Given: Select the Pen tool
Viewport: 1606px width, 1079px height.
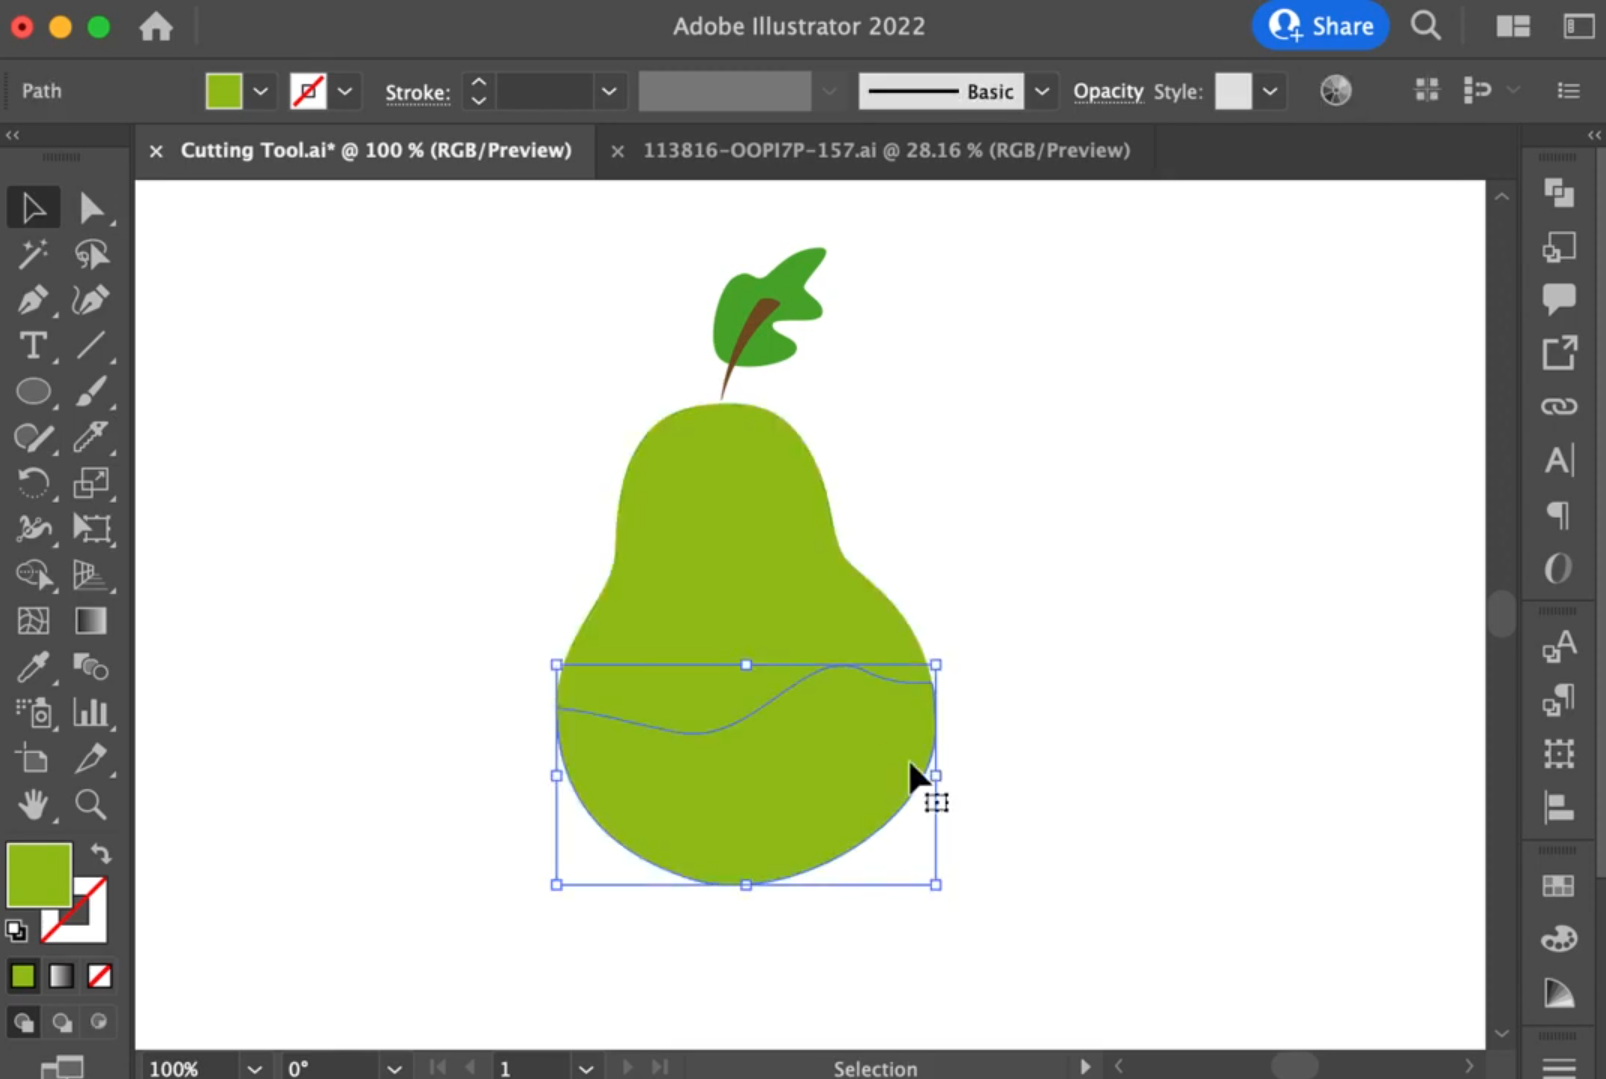Looking at the screenshot, I should [x=33, y=300].
